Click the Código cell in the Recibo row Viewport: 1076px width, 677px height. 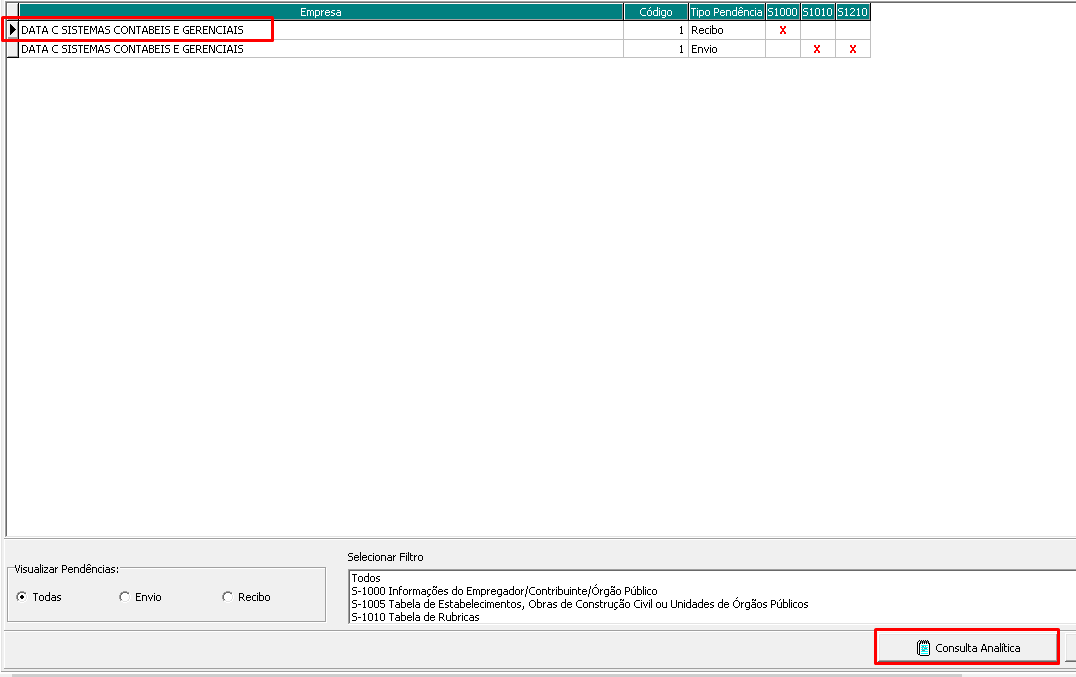click(655, 30)
